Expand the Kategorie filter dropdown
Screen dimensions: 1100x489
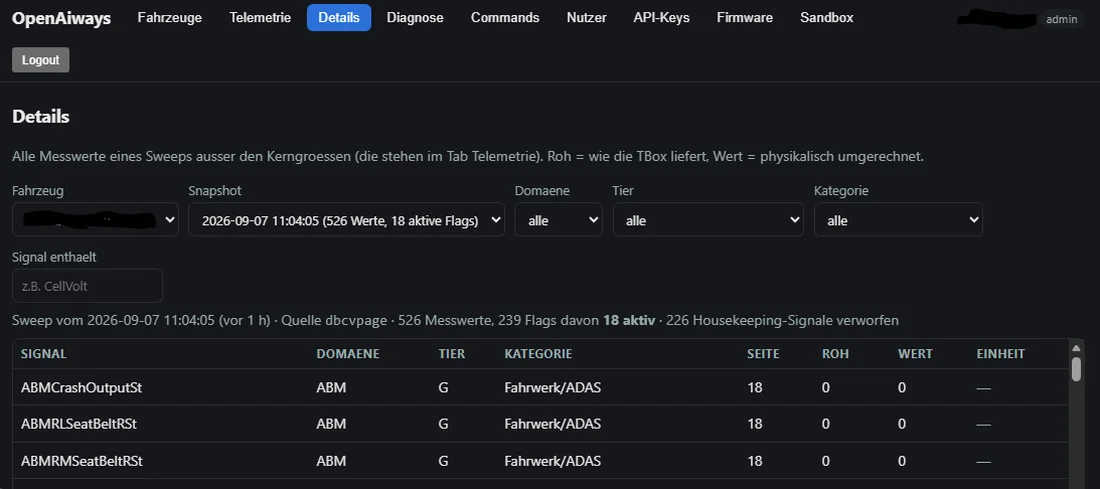click(898, 220)
